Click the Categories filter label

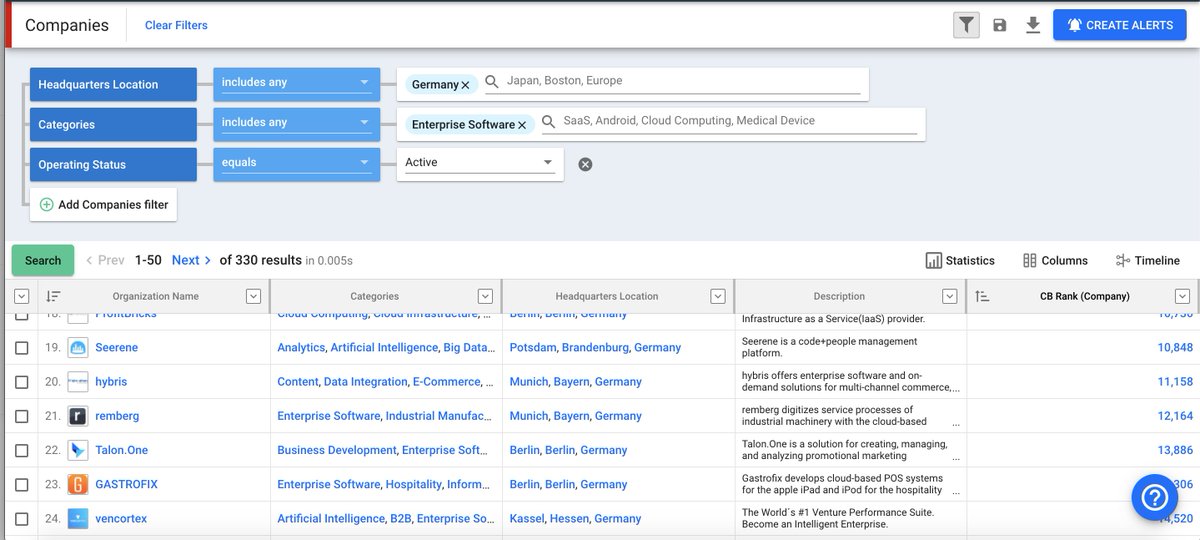click(x=113, y=124)
